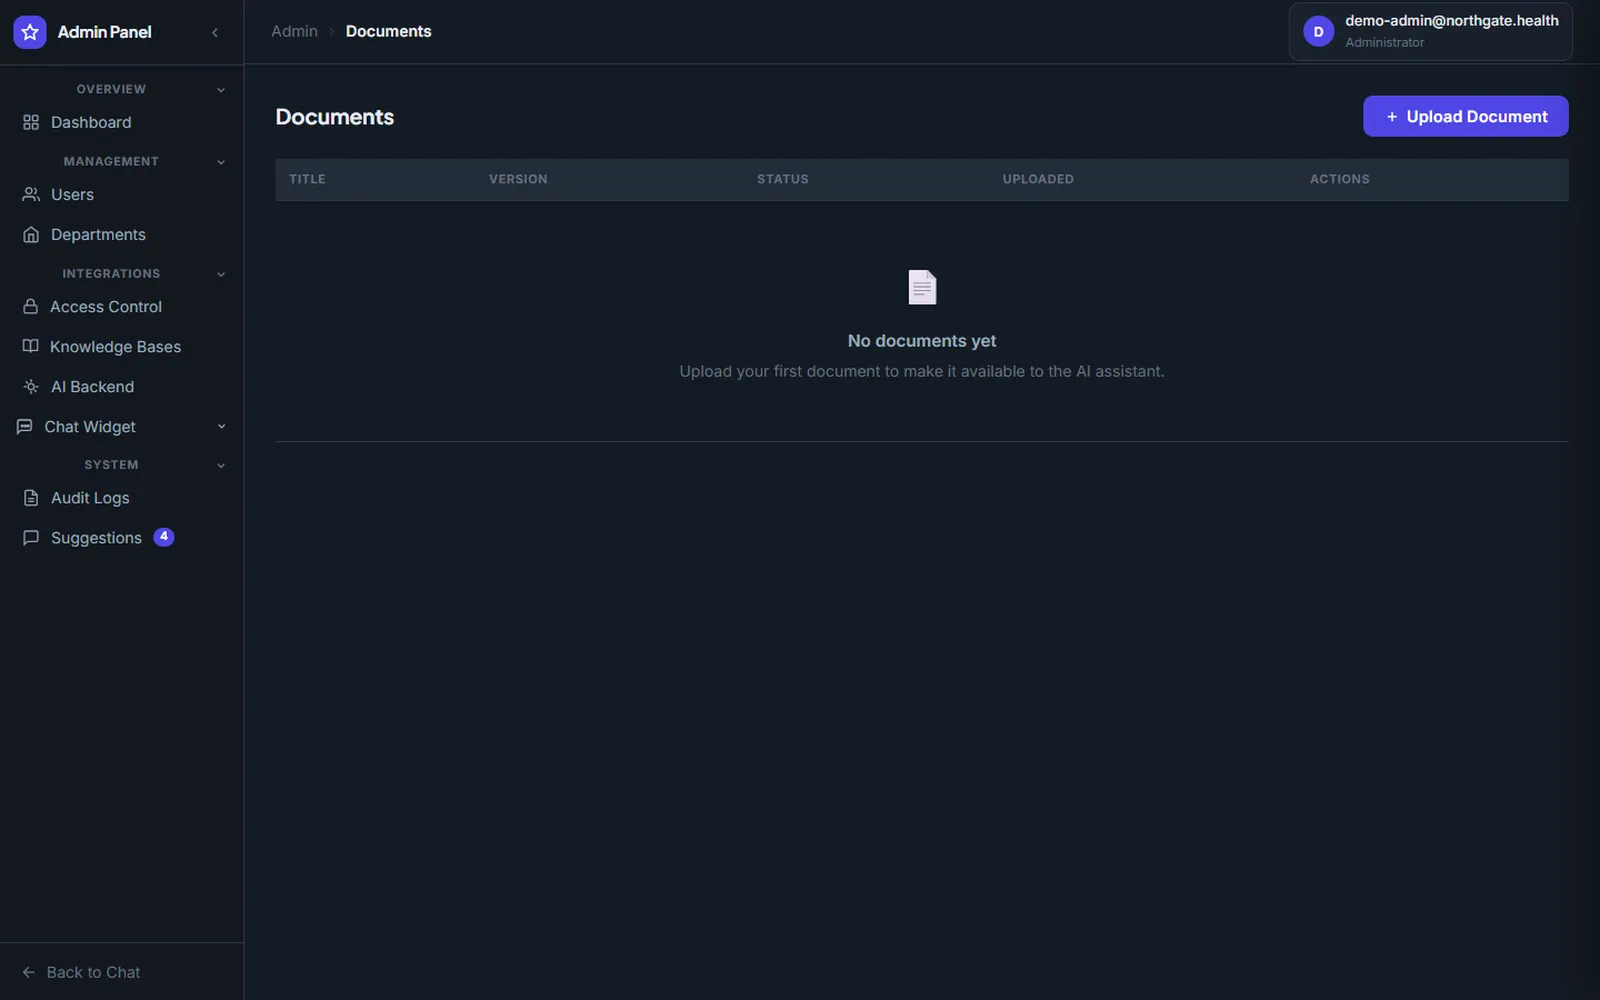Click the Administrator role label
Screen dimensions: 1600x1000
click(1384, 42)
